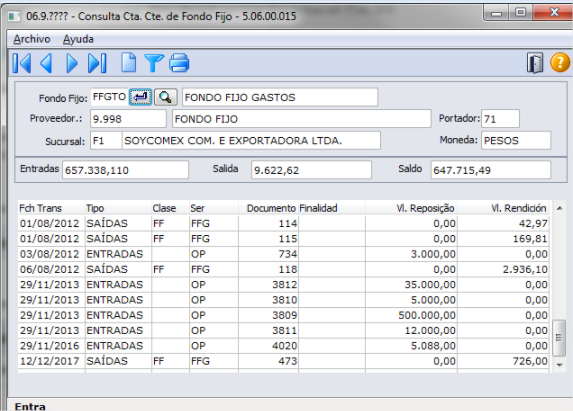Click the SOYCOMEX COM. E EXPORTADORA LTDA. field
573x411 pixels.
coord(251,141)
